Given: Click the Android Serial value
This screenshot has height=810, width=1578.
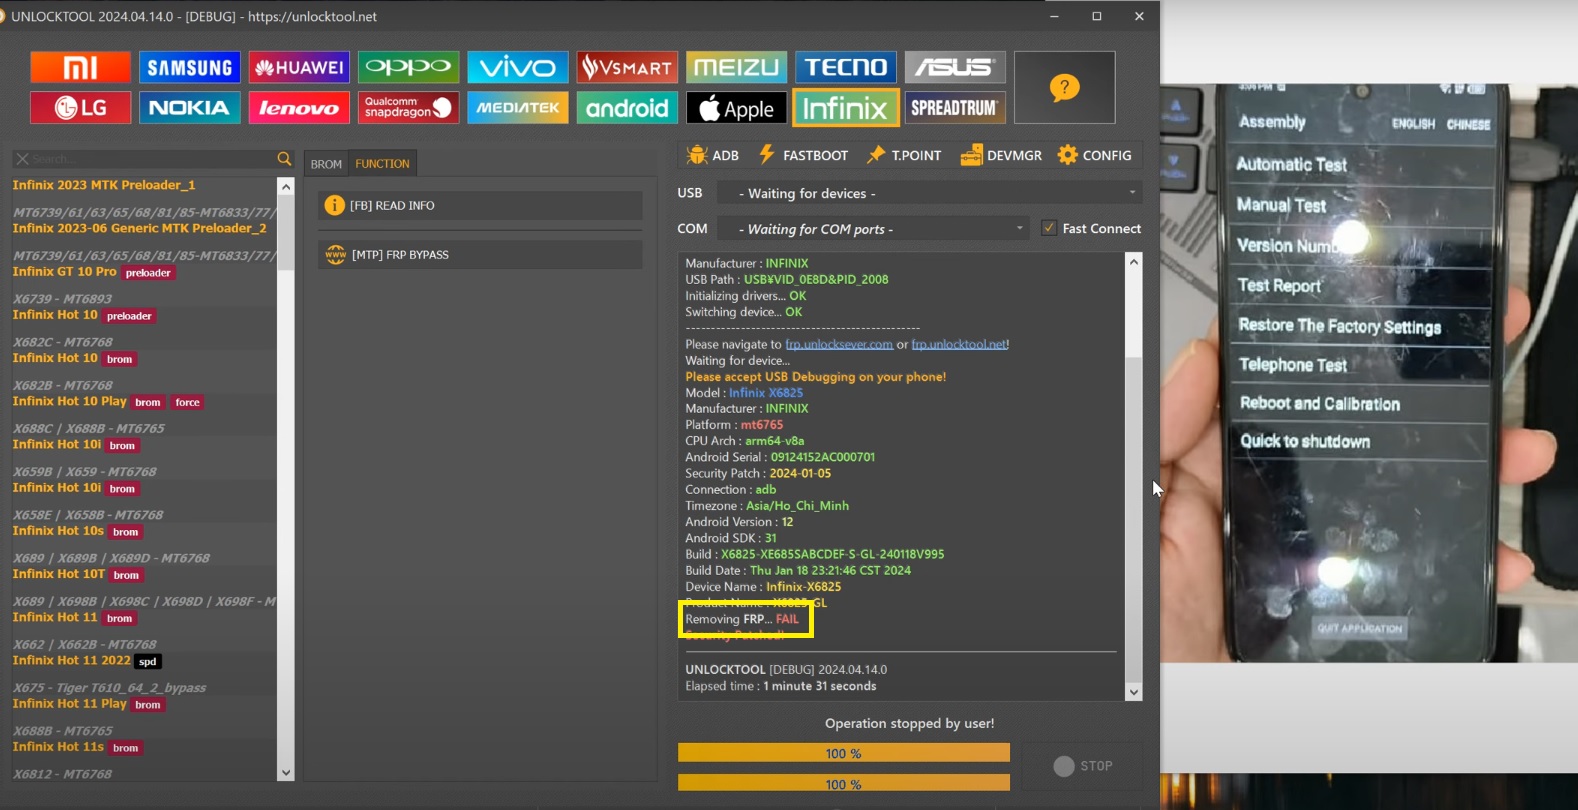Looking at the screenshot, I should coord(823,457).
